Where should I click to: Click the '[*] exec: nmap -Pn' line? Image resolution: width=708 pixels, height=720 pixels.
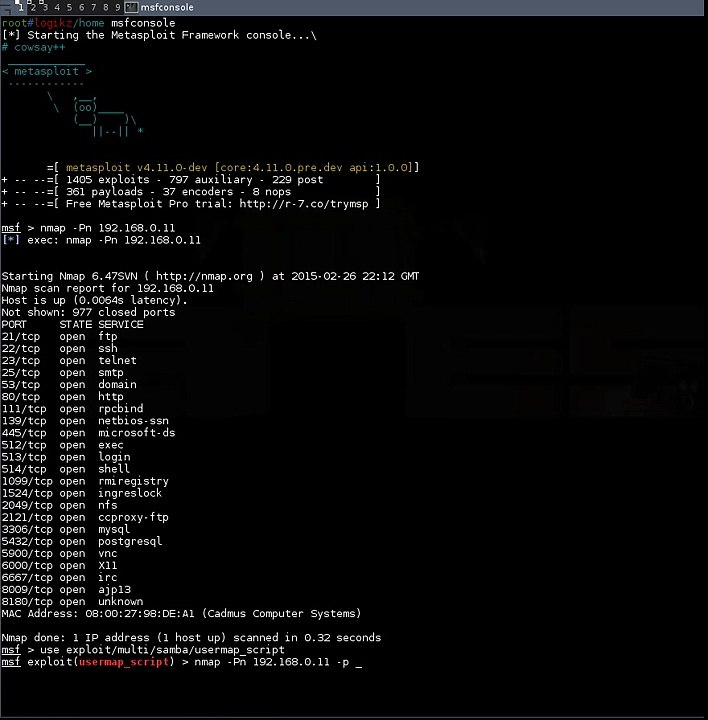[x=101, y=240]
